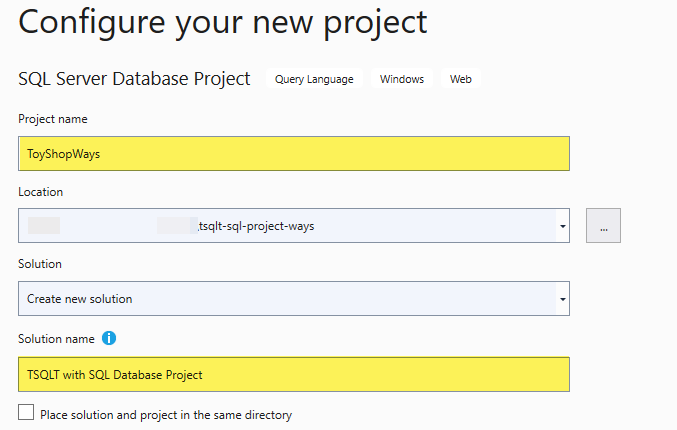Enable placing solution and project in same directory

coord(26,413)
